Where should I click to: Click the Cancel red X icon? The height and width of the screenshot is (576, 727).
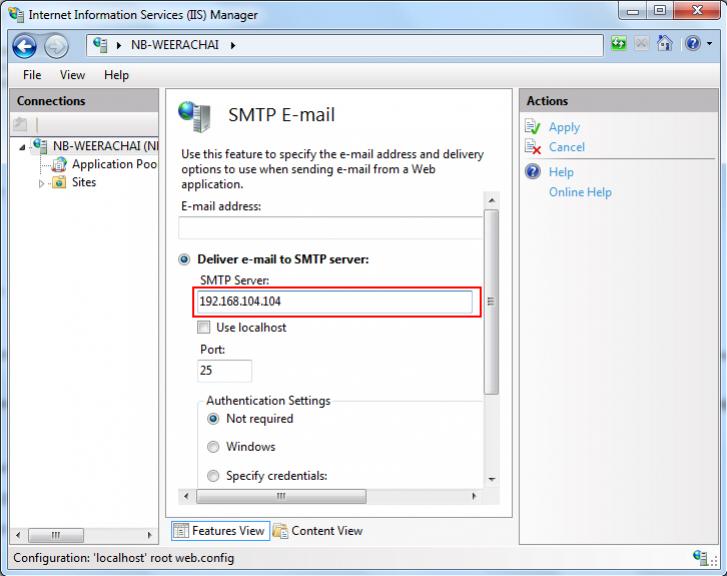533,147
